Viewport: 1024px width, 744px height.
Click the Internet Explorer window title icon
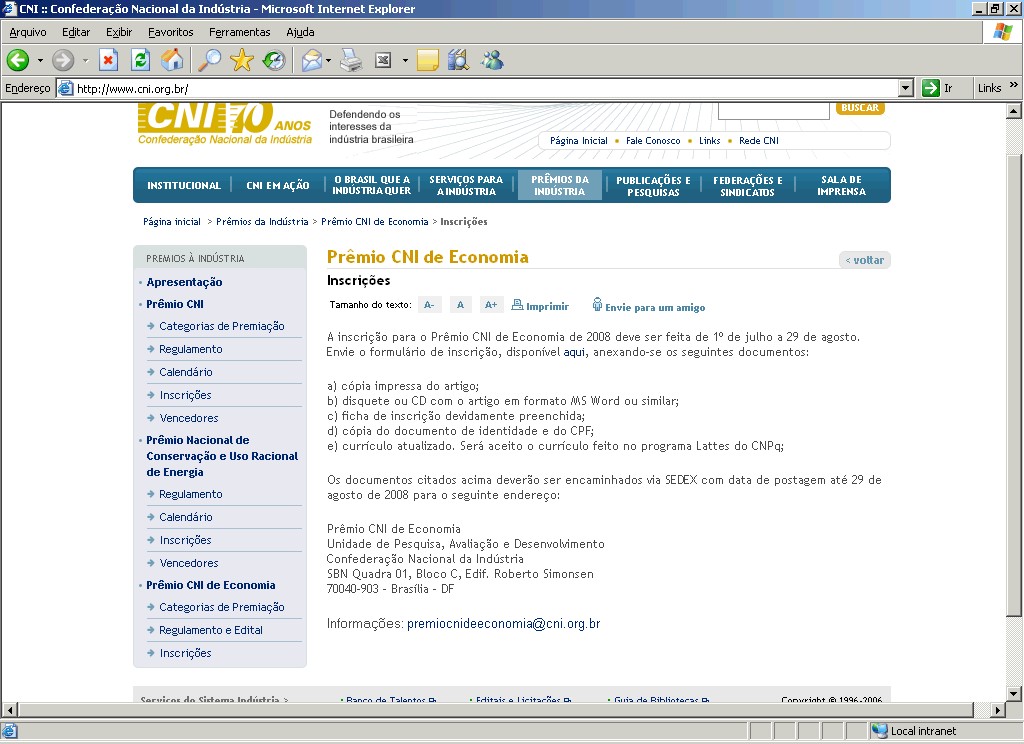pos(9,8)
